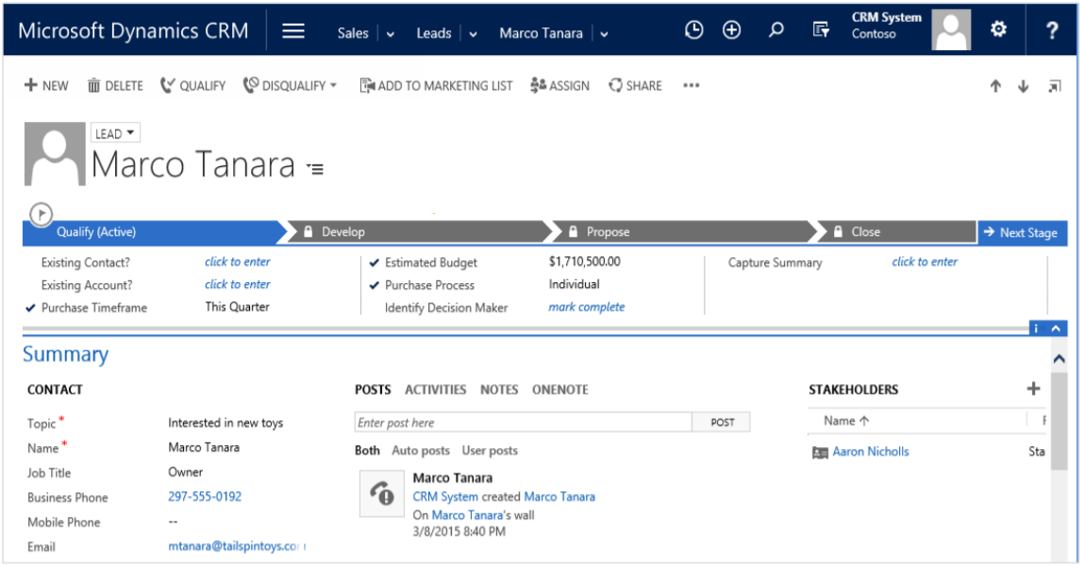Delete the lead using DELETE
Screen dimensions: 1080x566
[115, 85]
